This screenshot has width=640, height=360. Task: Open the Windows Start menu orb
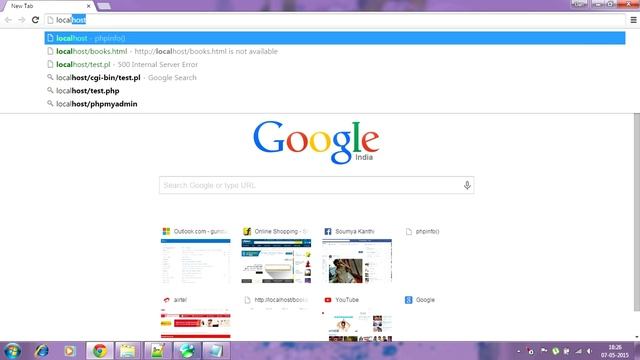tap(13, 351)
